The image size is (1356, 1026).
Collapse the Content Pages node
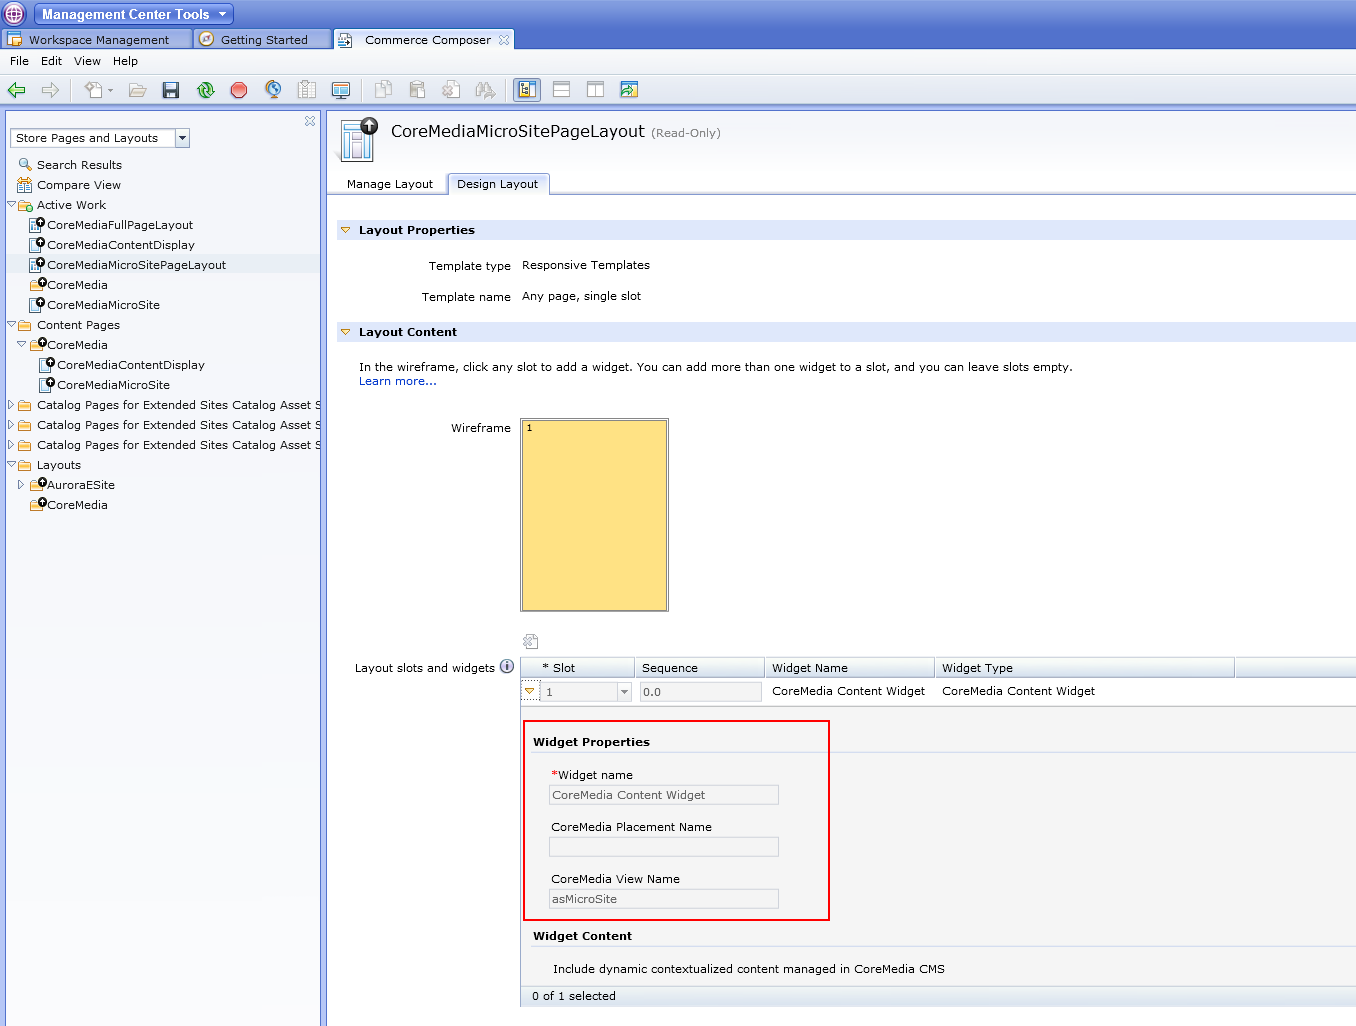pos(12,324)
